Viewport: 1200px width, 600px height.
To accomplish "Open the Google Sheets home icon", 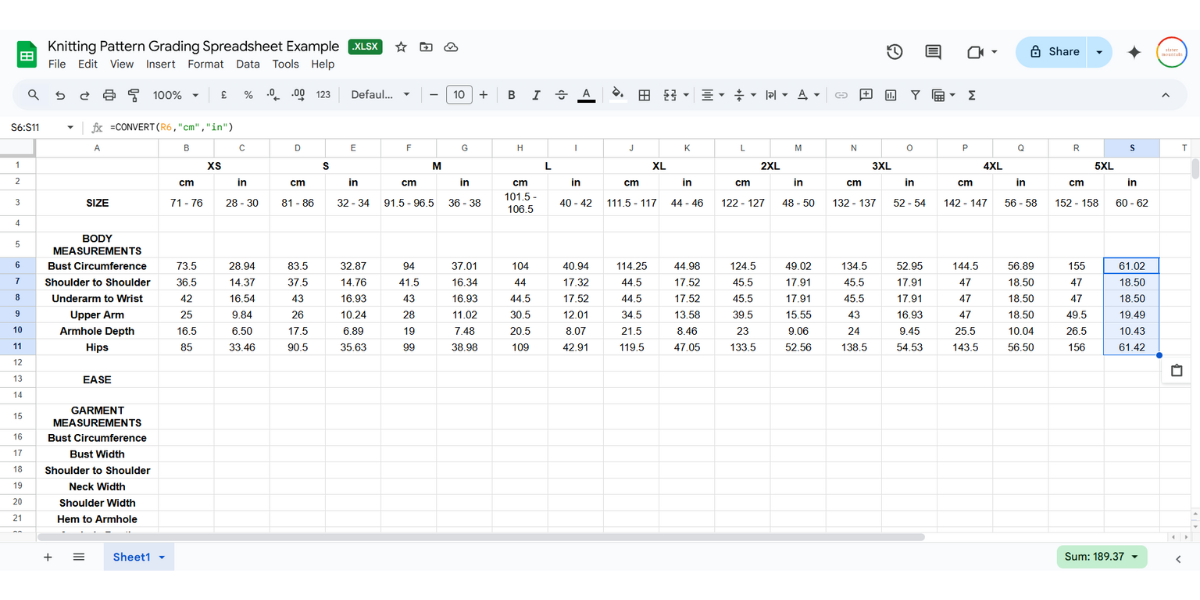I will (x=27, y=53).
